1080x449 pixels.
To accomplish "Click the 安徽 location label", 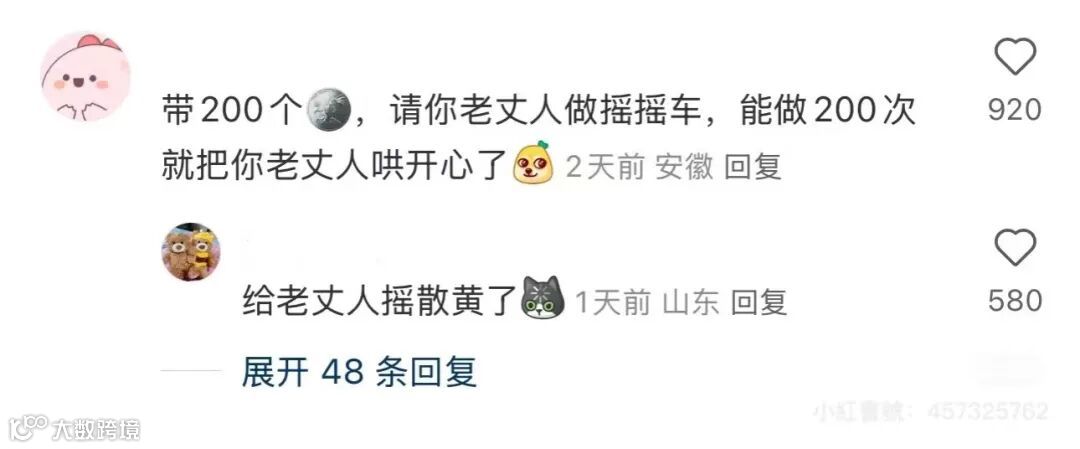I will [x=684, y=167].
